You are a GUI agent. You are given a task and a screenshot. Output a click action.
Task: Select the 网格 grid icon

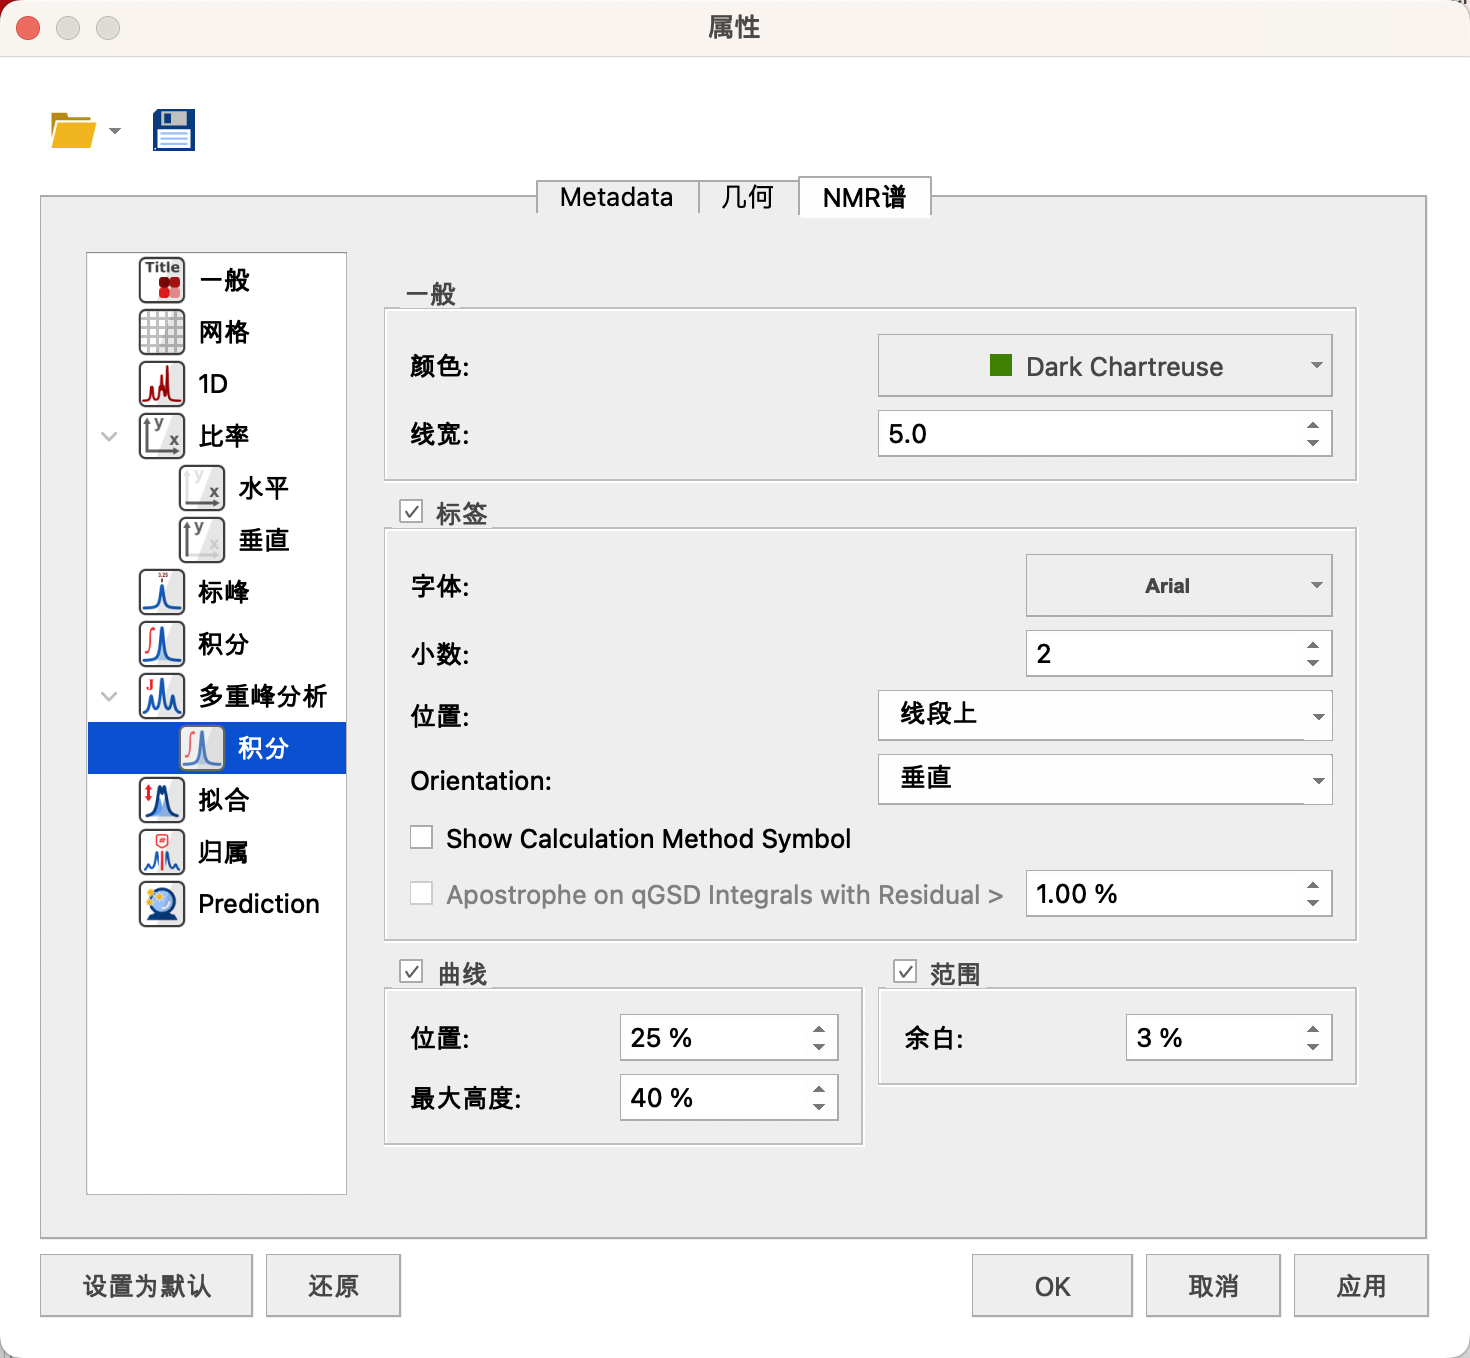[162, 332]
